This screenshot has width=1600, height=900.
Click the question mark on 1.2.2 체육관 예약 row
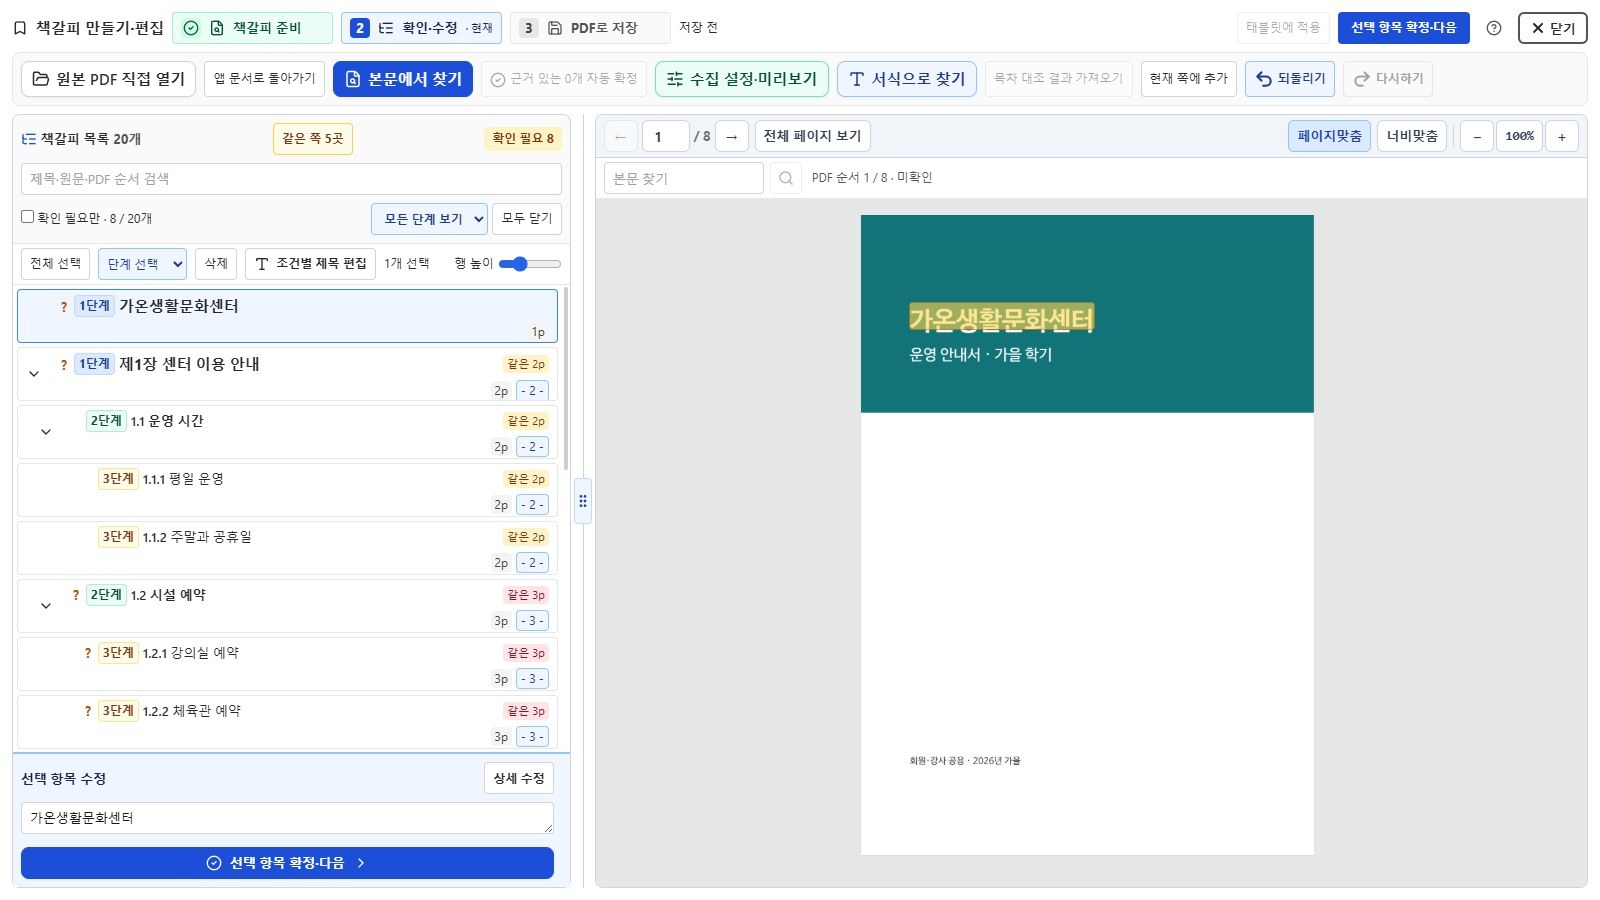[88, 711]
